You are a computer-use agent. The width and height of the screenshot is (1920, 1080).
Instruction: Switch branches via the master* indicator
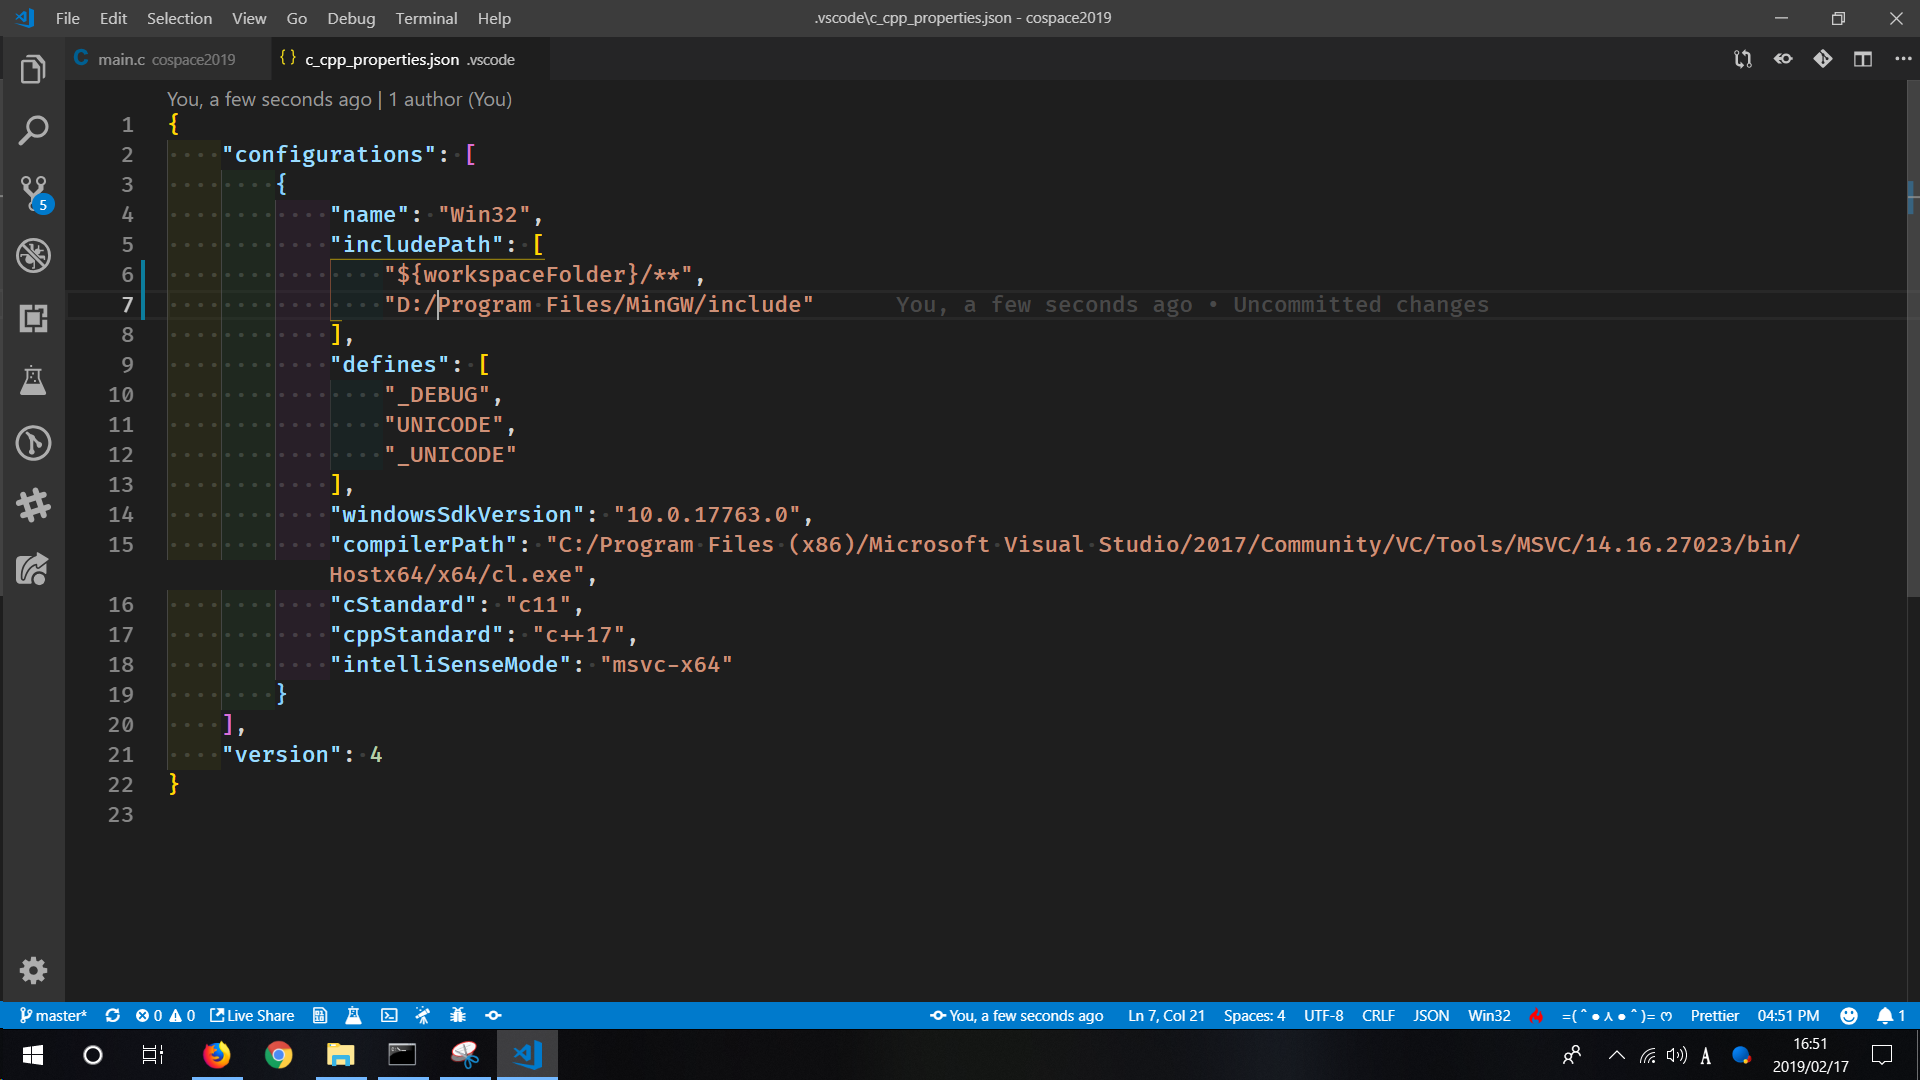(54, 1015)
